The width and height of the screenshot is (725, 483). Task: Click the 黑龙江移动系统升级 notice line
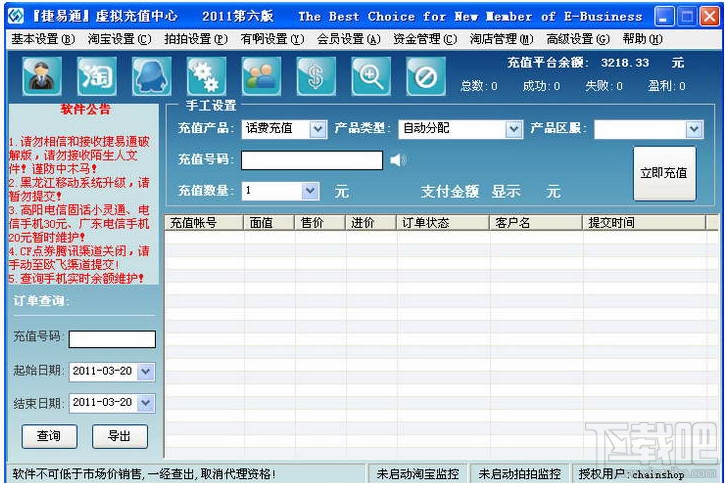(79, 190)
